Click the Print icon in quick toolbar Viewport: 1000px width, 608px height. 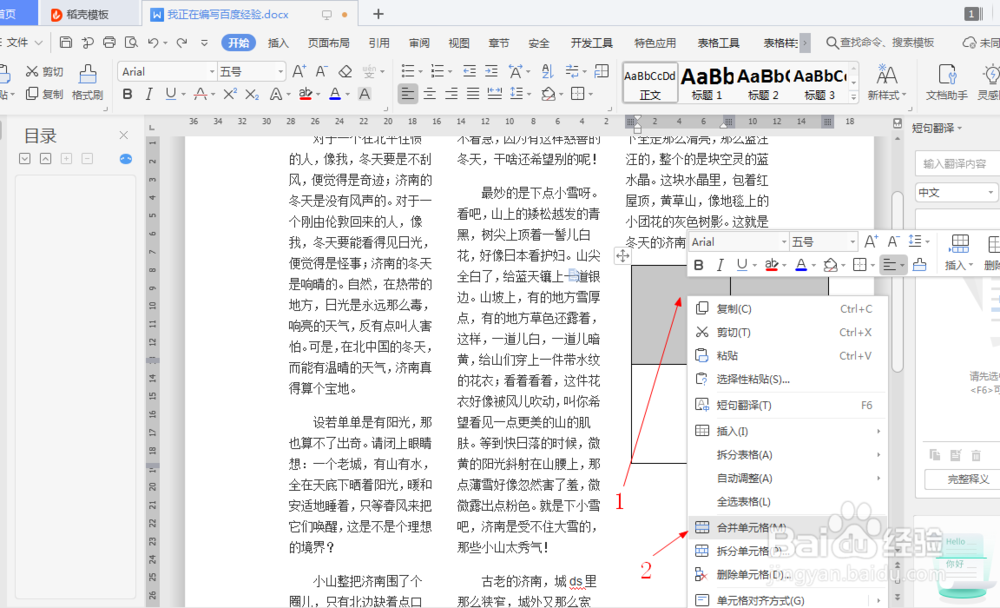click(110, 42)
